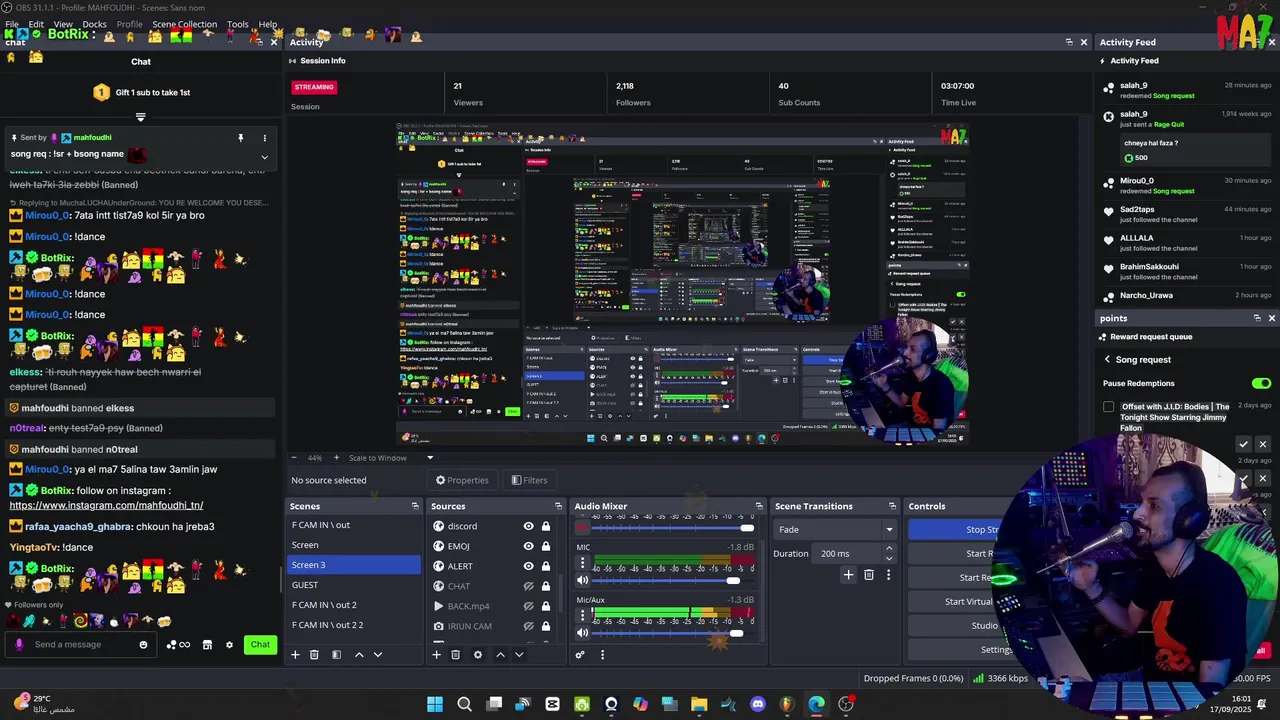Open the File menu

12,24
